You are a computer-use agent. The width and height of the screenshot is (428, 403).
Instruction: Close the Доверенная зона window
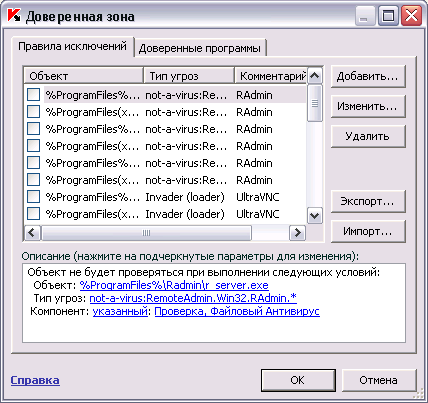tap(411, 16)
